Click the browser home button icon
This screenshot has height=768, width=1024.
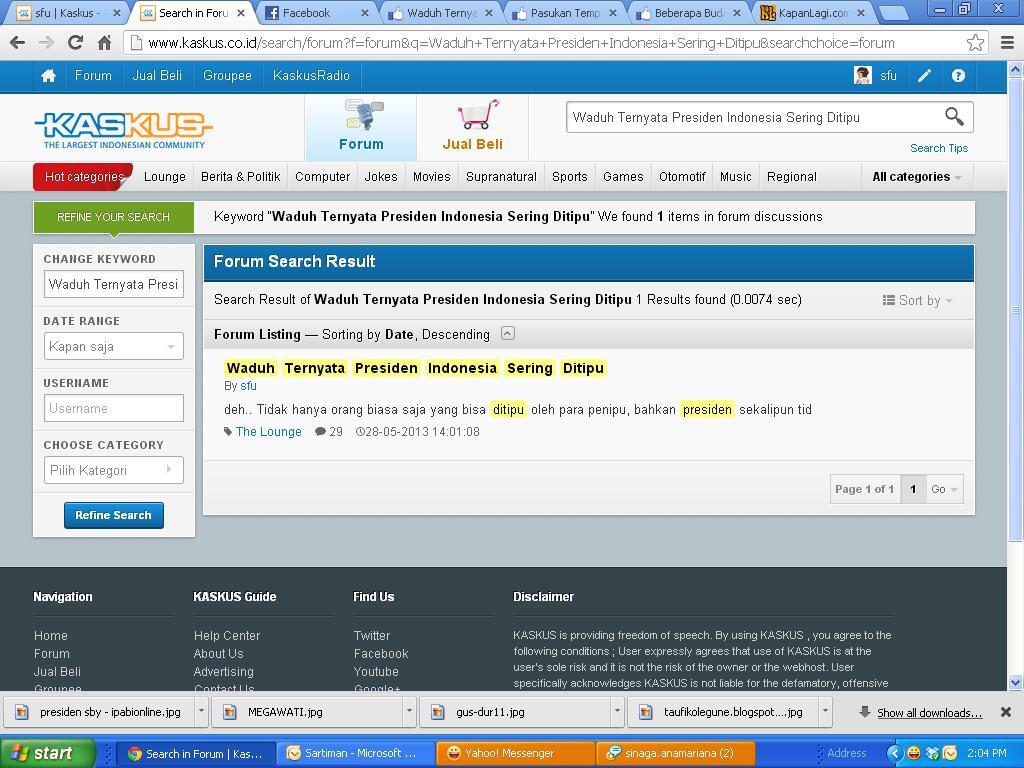coord(104,43)
